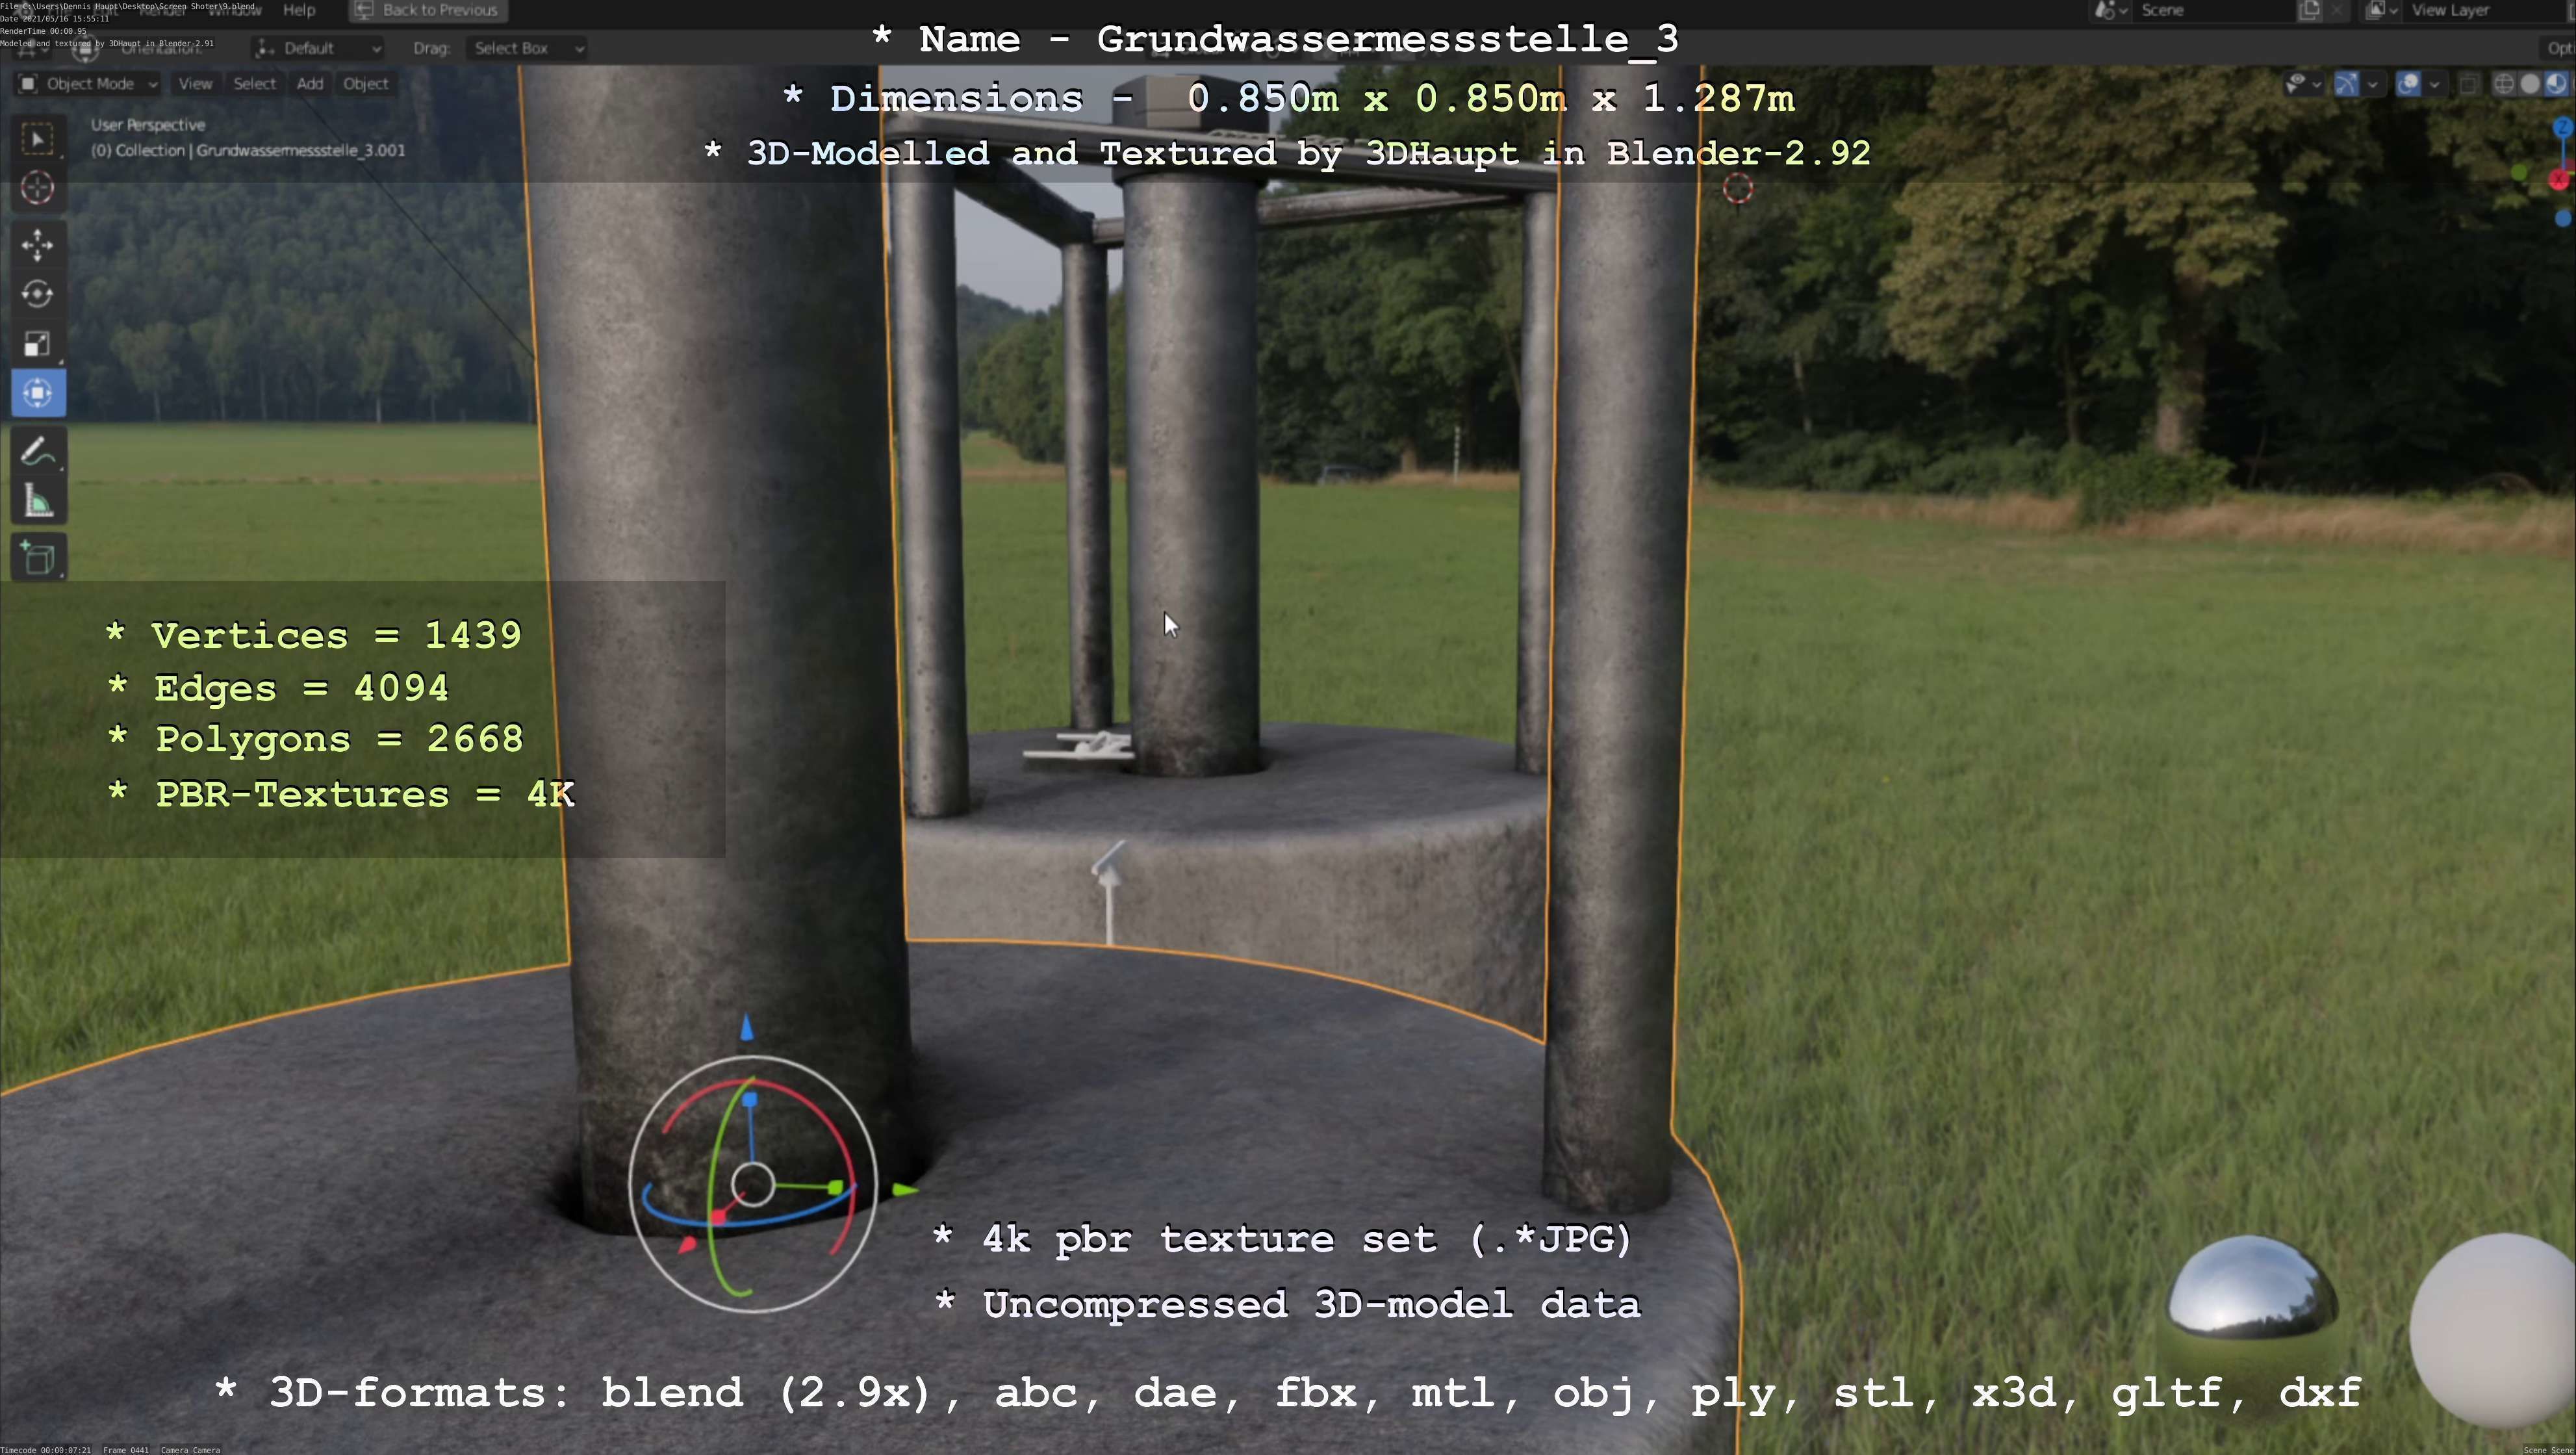
Task: Toggle viewport gizmos display
Action: [2346, 84]
